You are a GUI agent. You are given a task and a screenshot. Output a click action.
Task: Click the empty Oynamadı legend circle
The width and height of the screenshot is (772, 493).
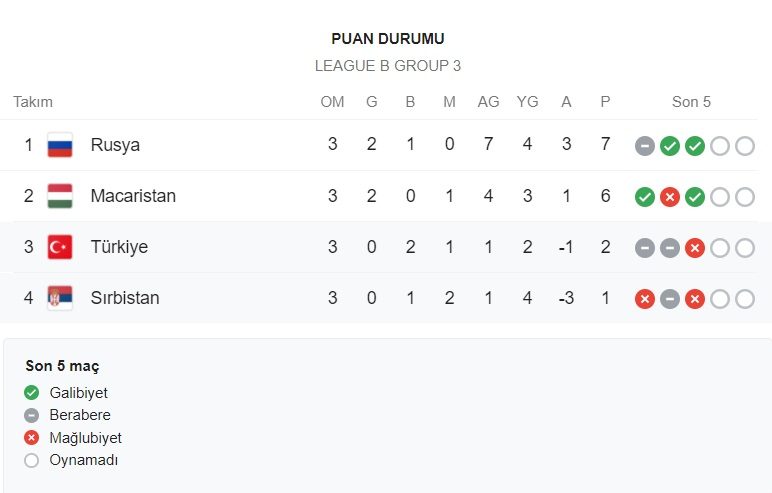pos(32,460)
